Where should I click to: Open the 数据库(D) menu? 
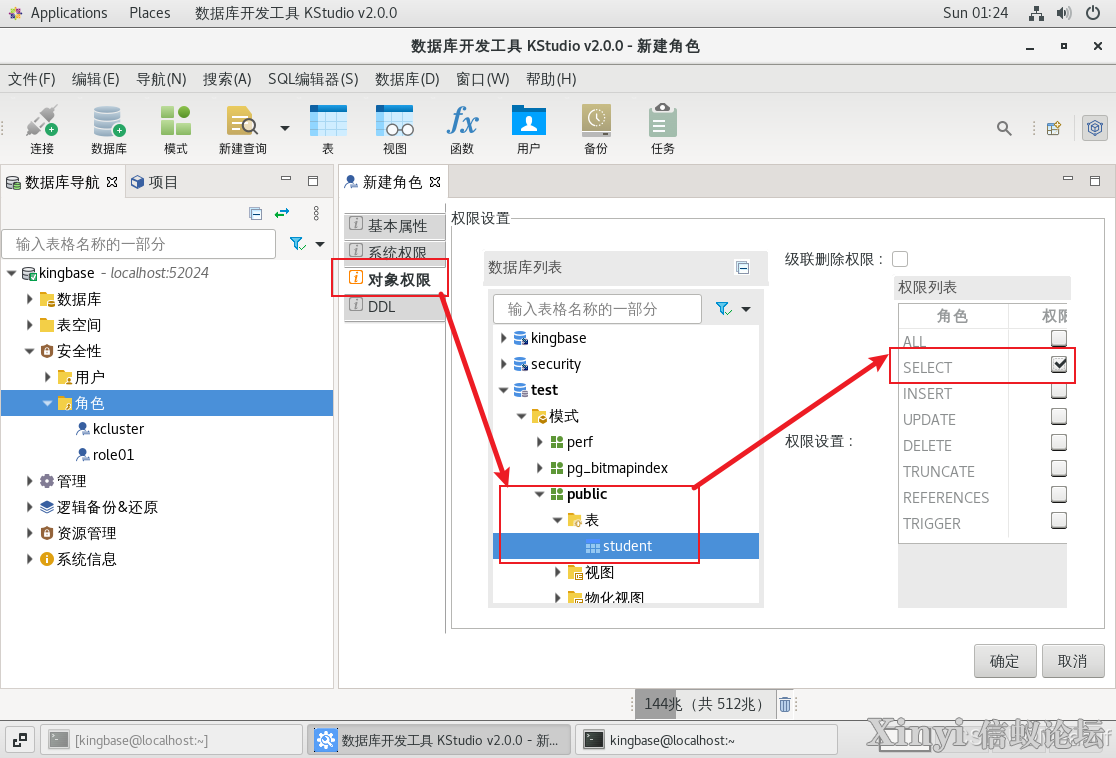[x=407, y=79]
